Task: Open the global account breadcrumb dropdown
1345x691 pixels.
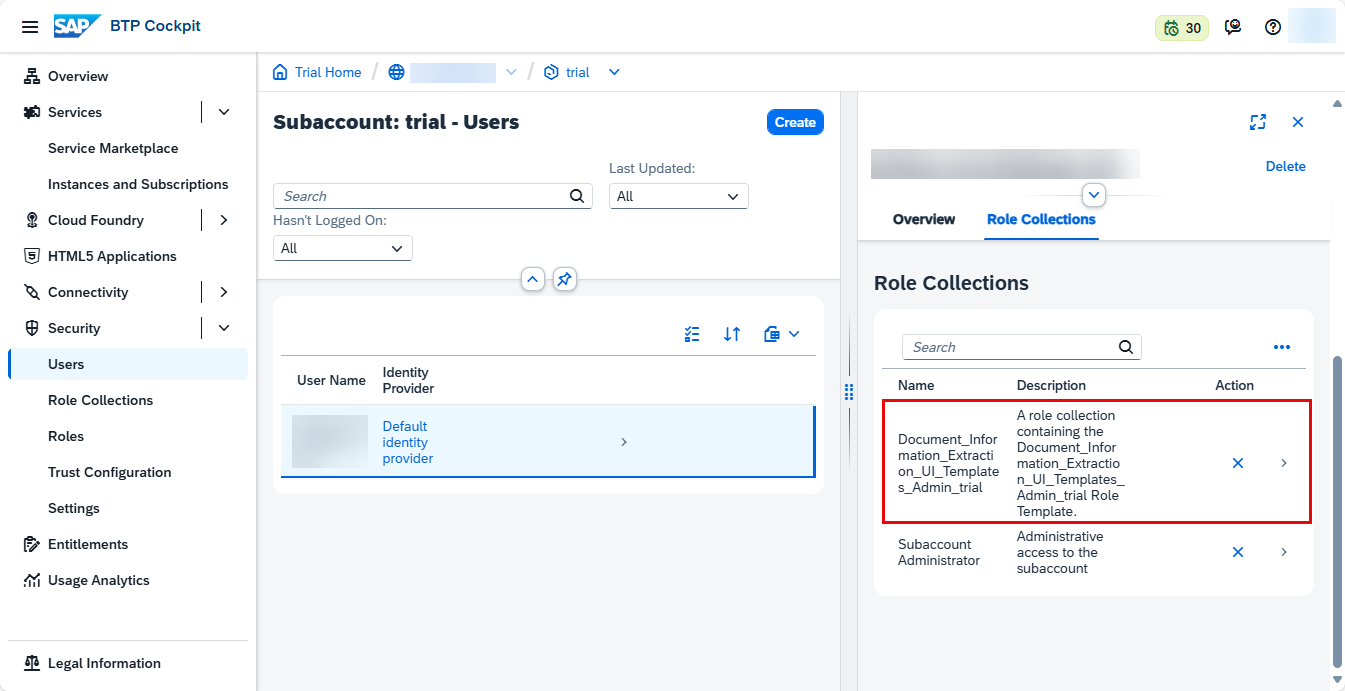Action: coord(511,72)
